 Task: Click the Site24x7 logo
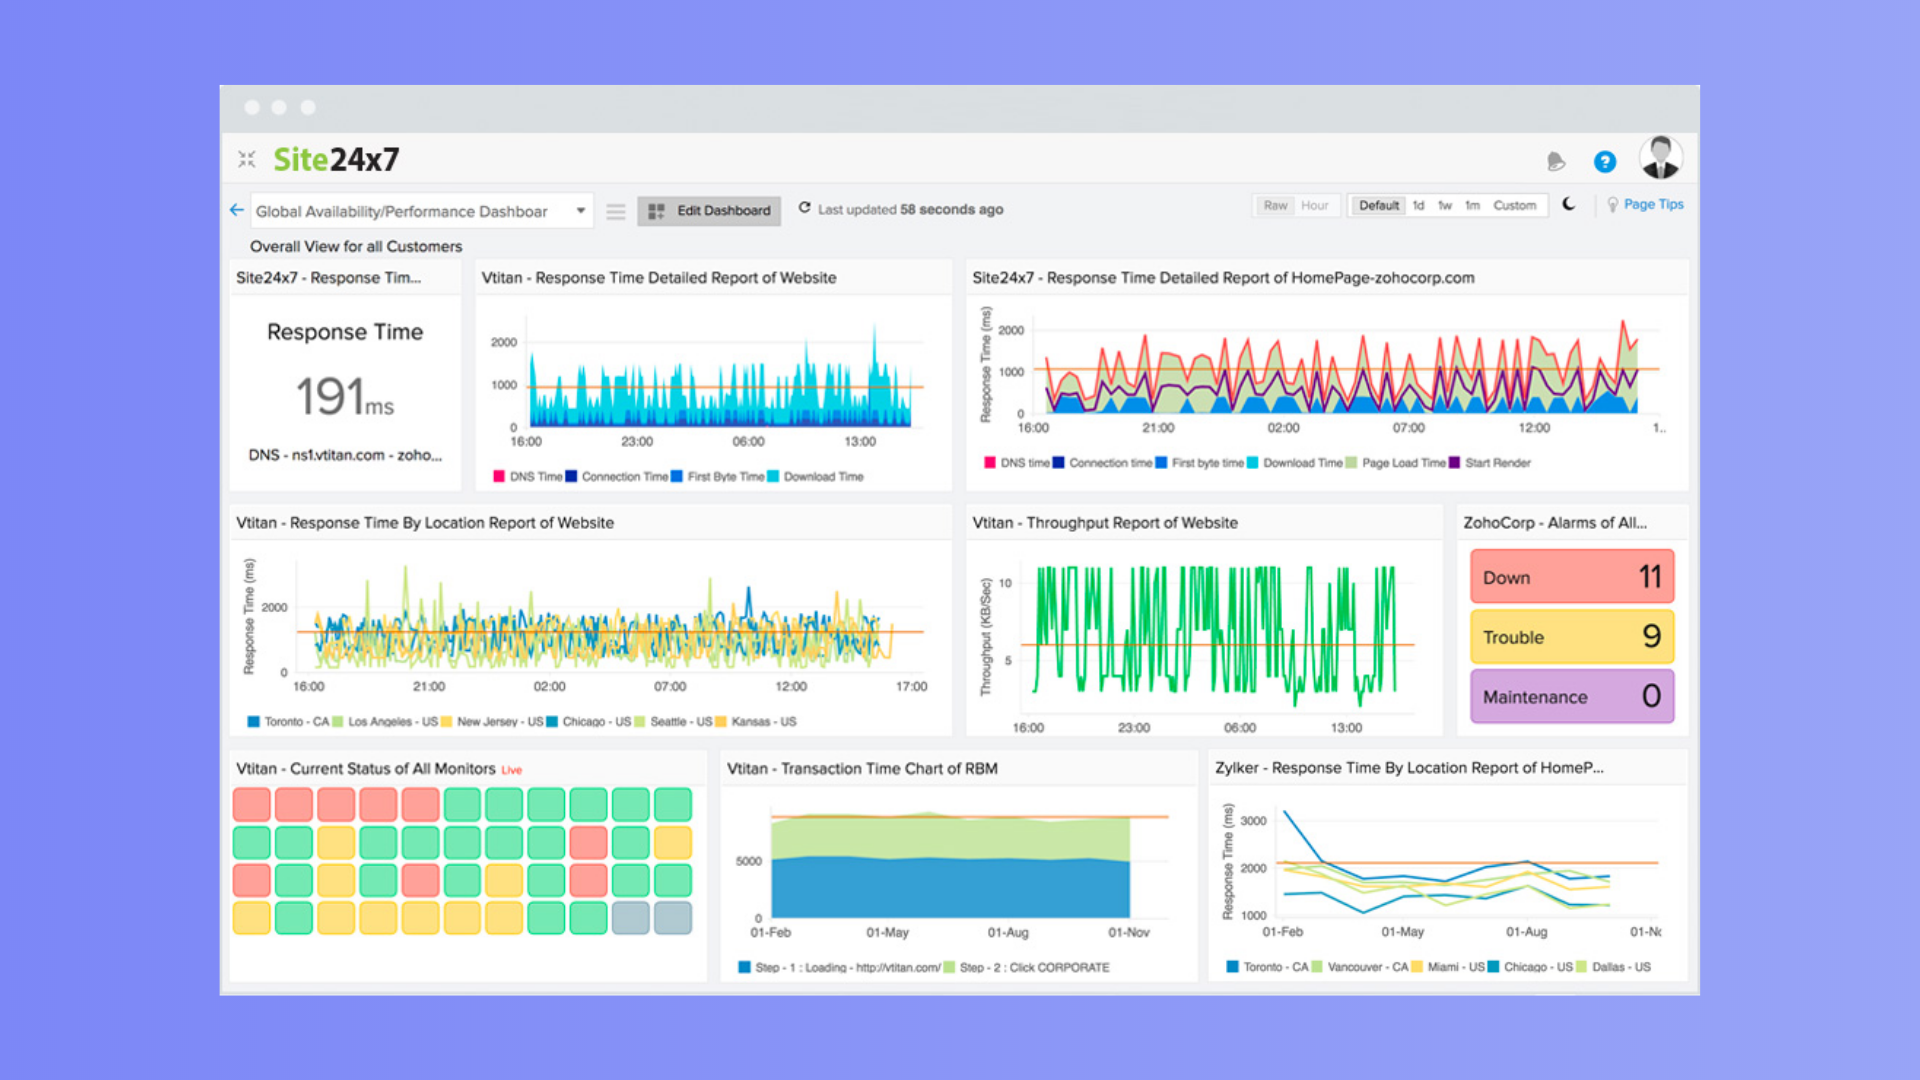[x=336, y=159]
